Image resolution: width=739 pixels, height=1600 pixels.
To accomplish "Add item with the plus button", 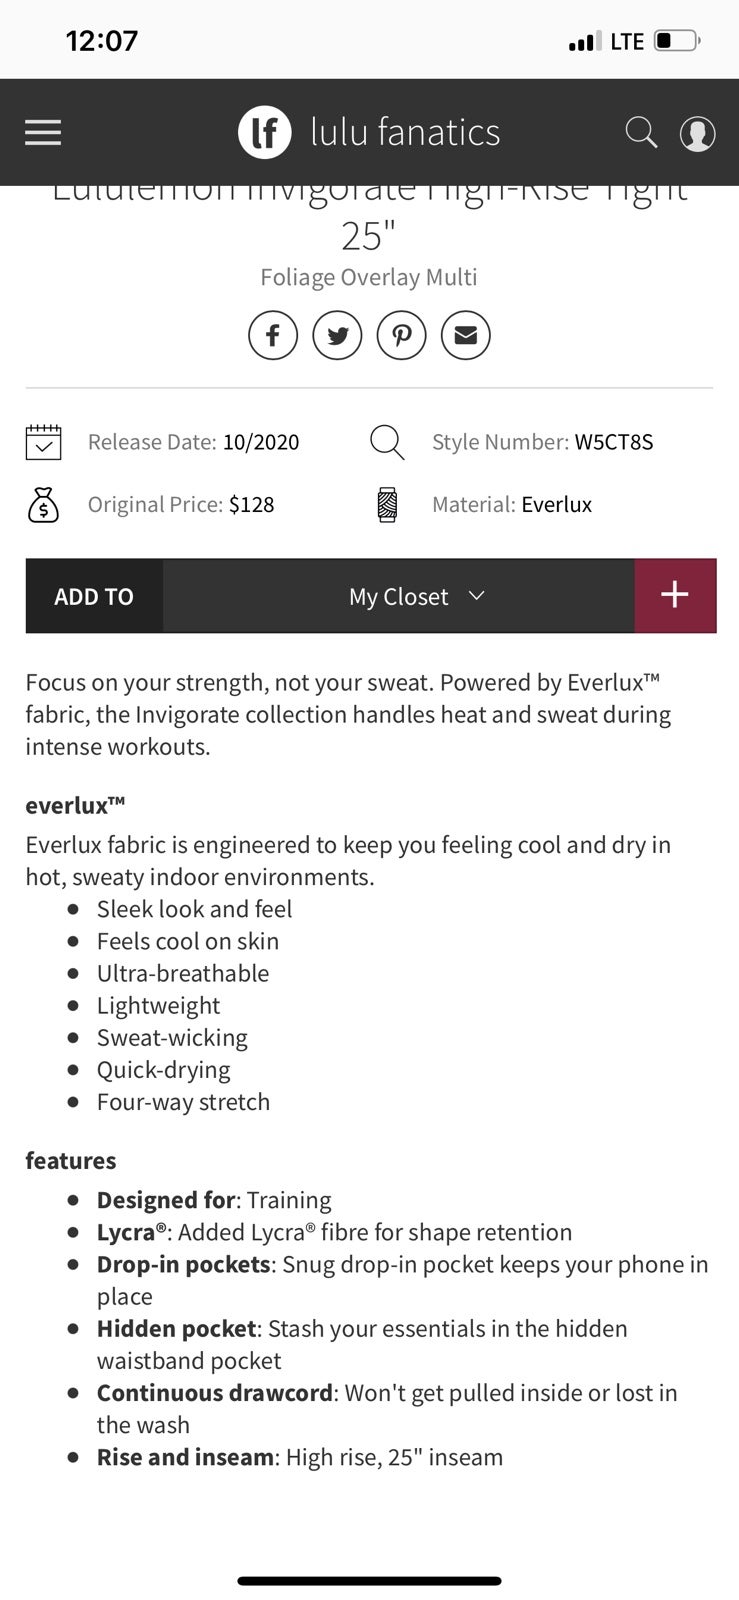I will coord(675,595).
